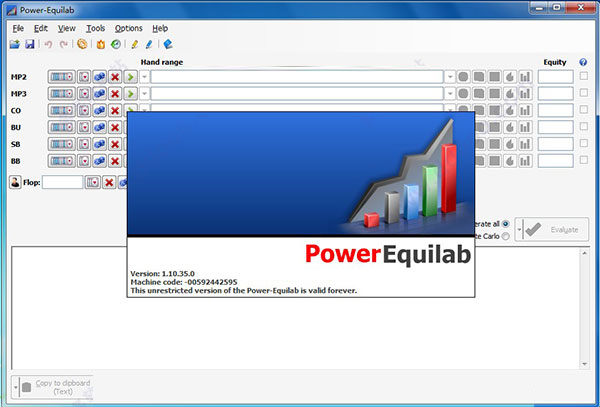Viewport: 600px width, 407px height.
Task: Click the green clock toolbar icon
Action: tap(116, 44)
